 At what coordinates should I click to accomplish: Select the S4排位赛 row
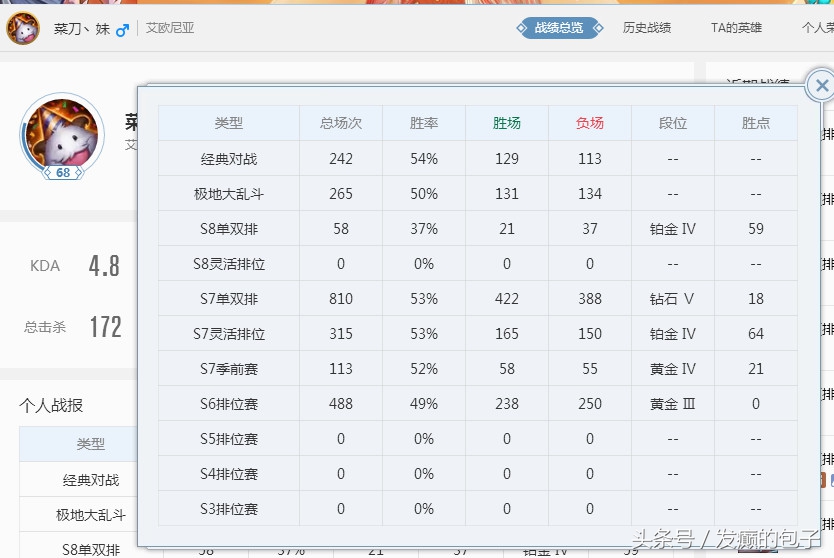pos(478,474)
